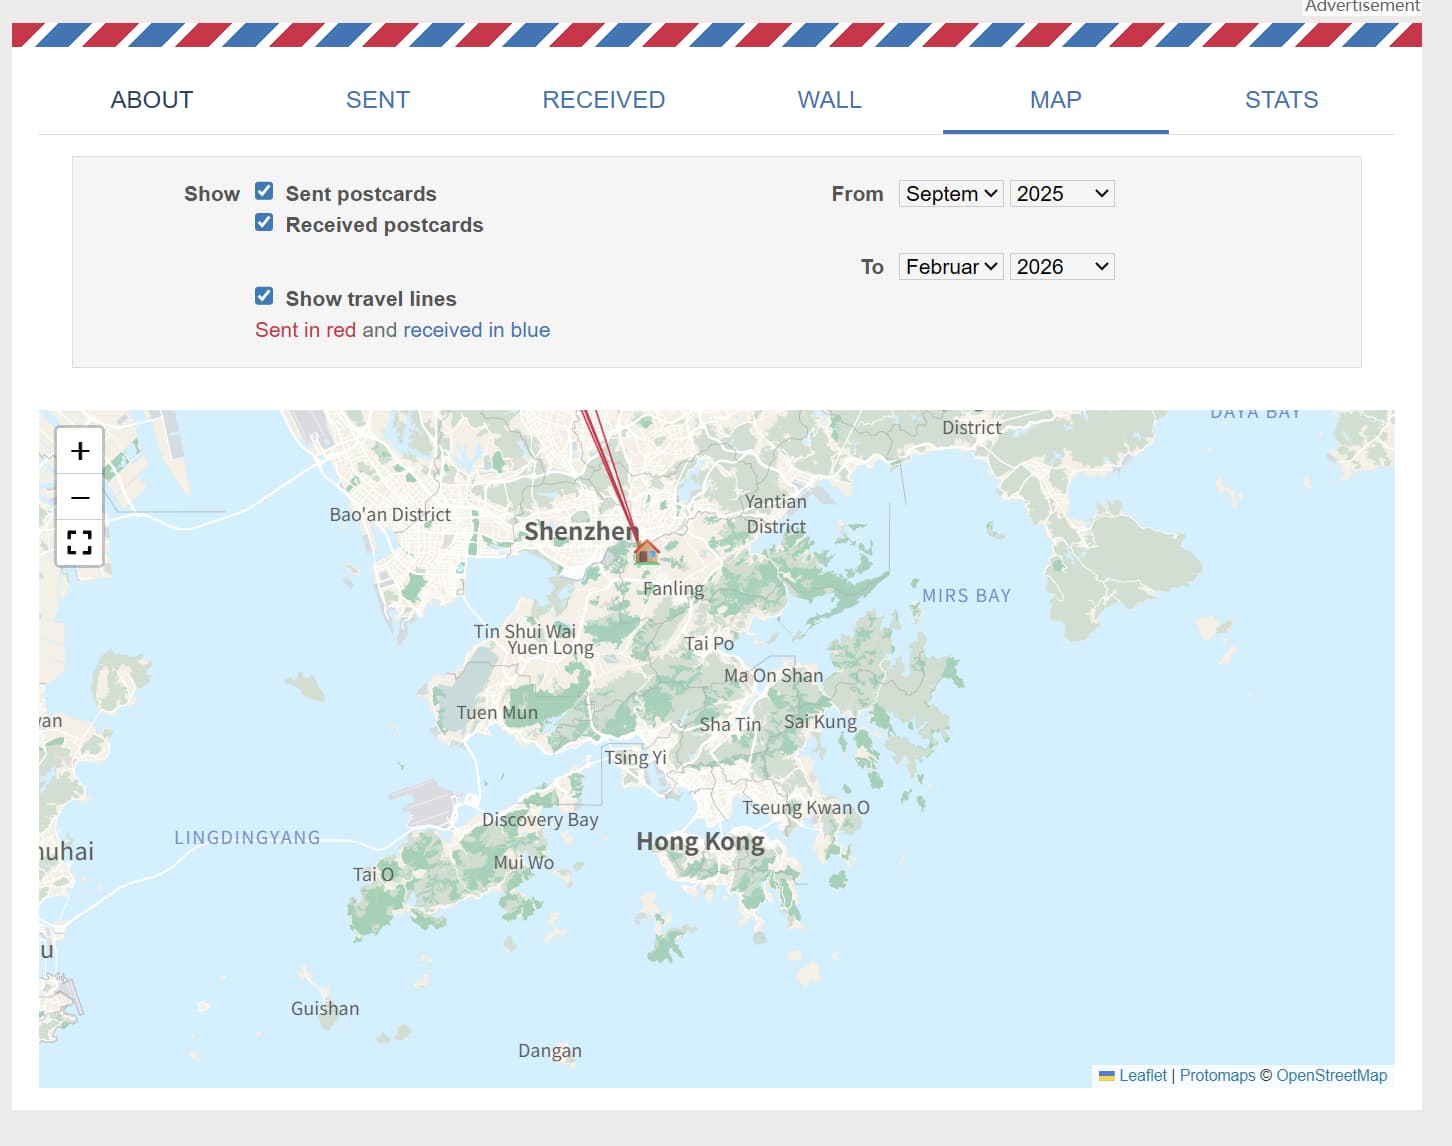1452x1146 pixels.
Task: Open the From year dropdown
Action: (x=1061, y=194)
